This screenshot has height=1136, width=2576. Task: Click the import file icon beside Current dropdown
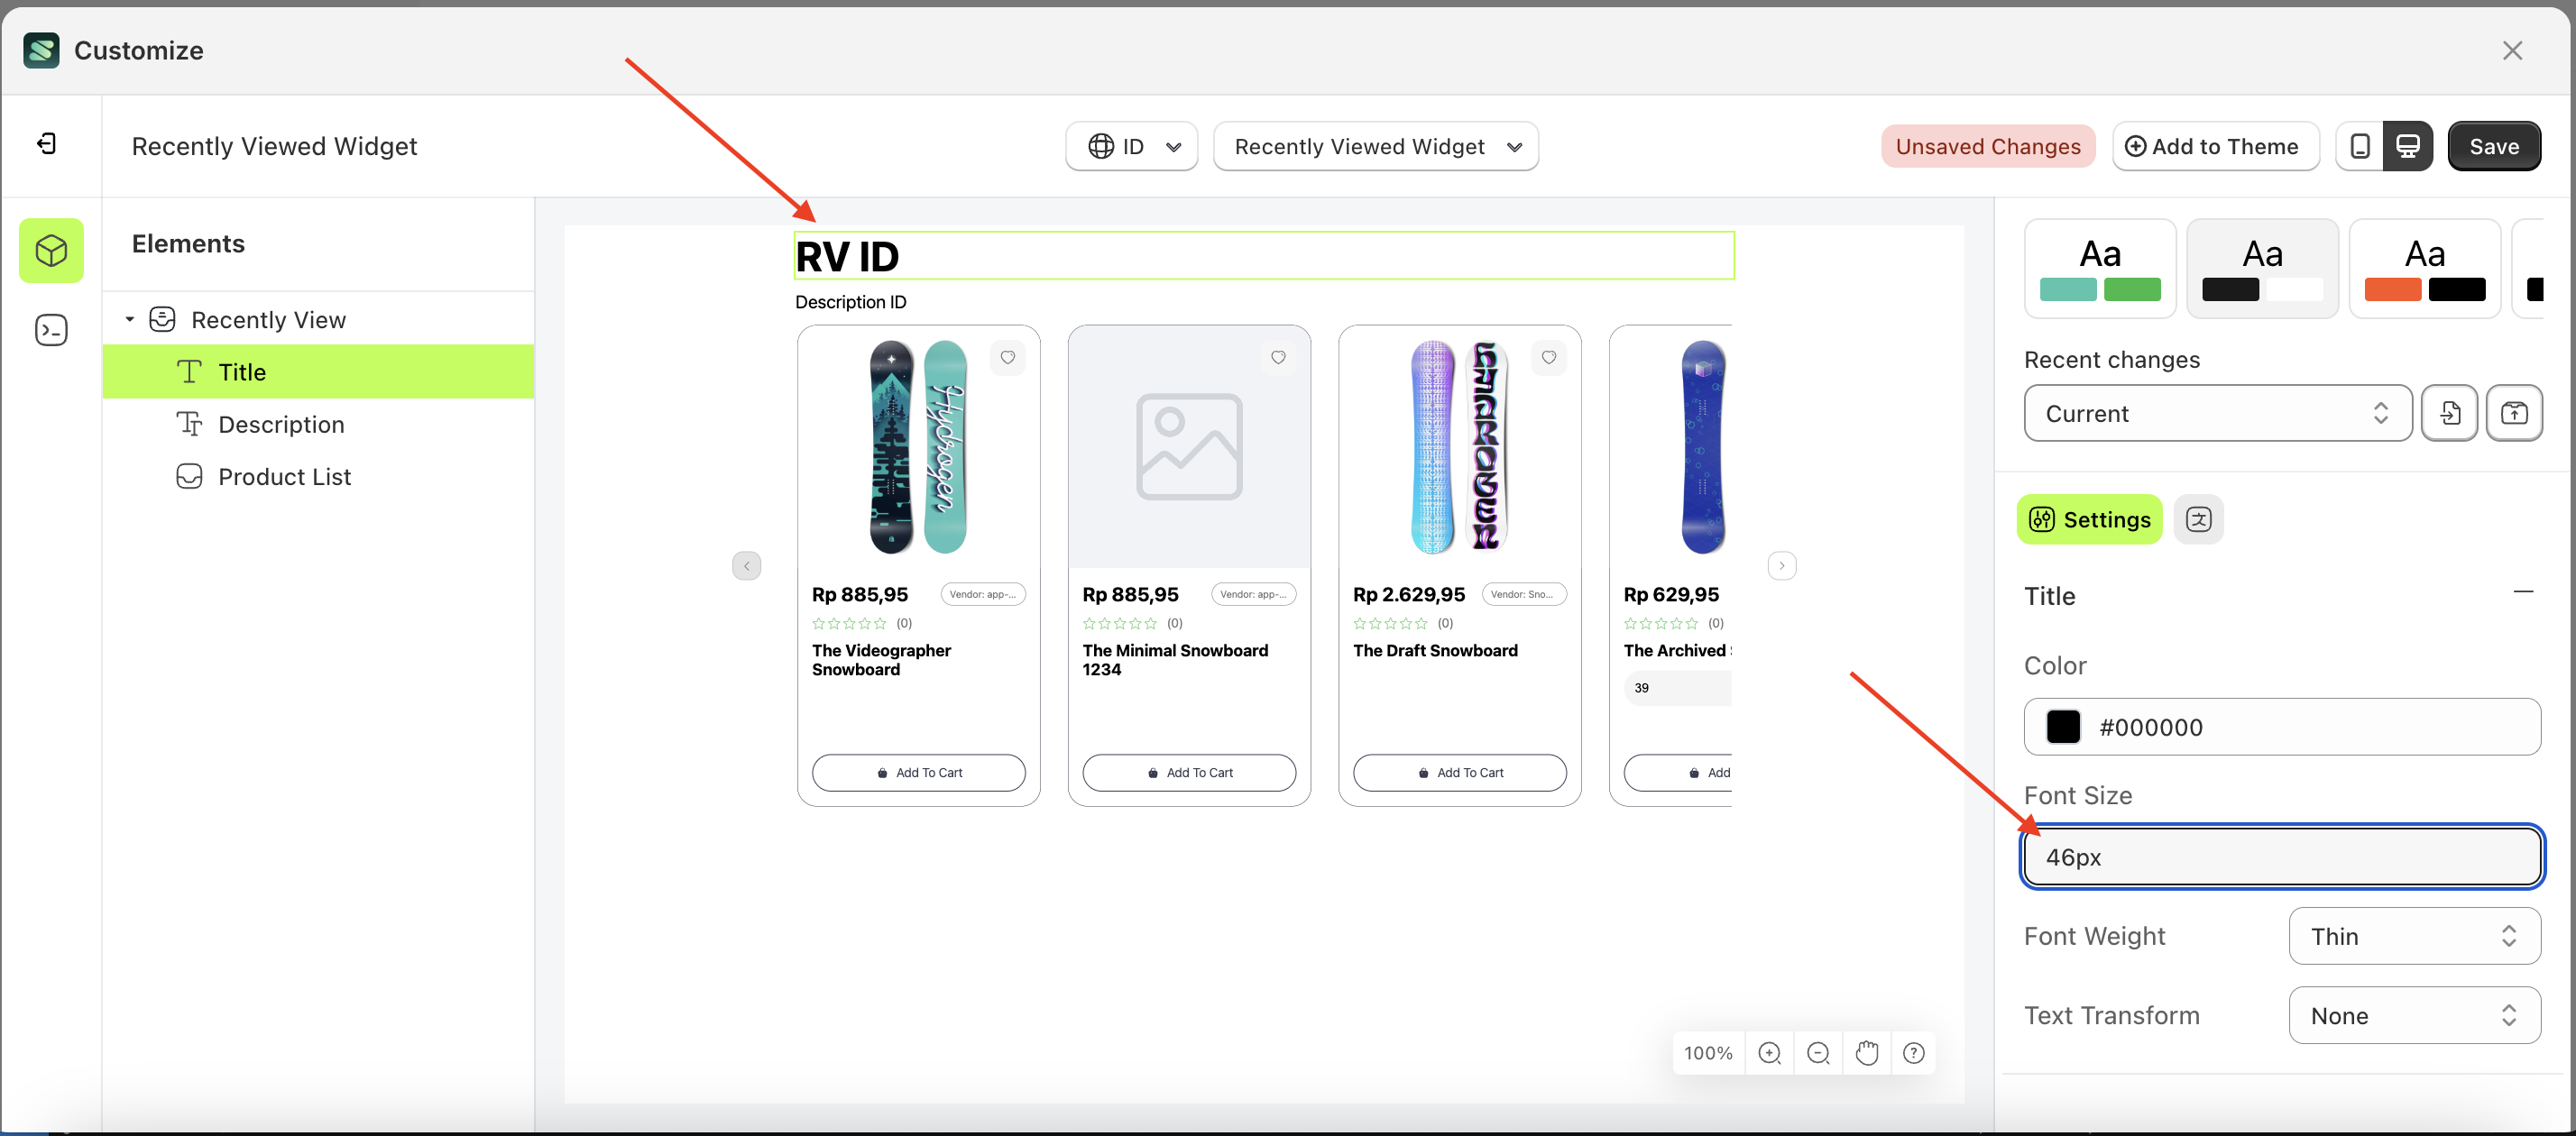pyautogui.click(x=2449, y=413)
